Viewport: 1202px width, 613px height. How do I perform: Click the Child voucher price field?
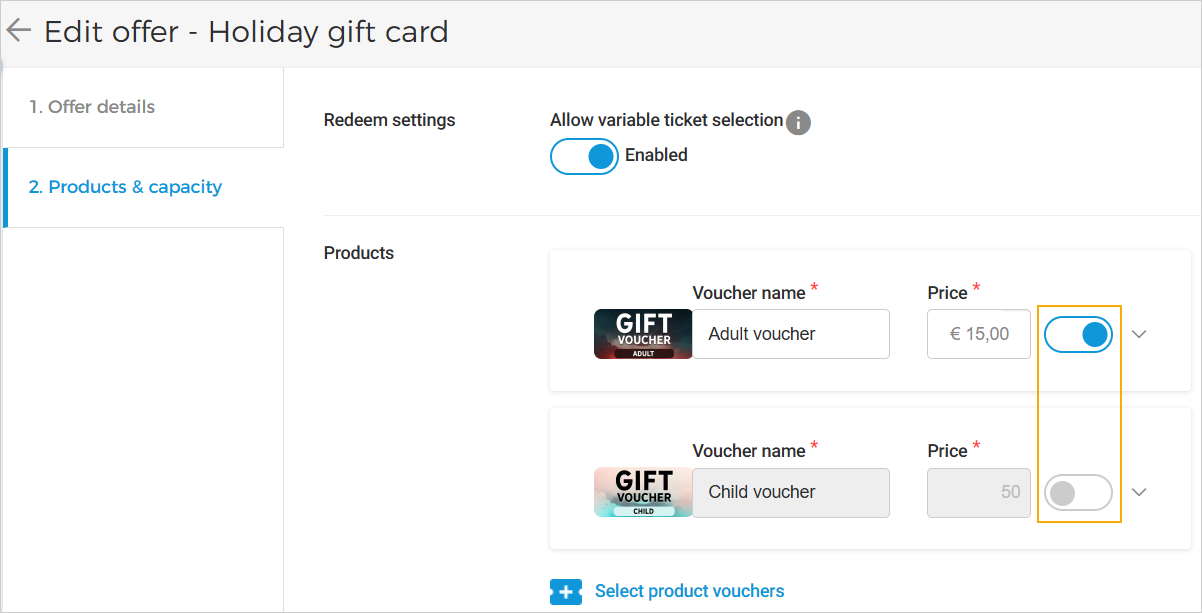coord(978,492)
